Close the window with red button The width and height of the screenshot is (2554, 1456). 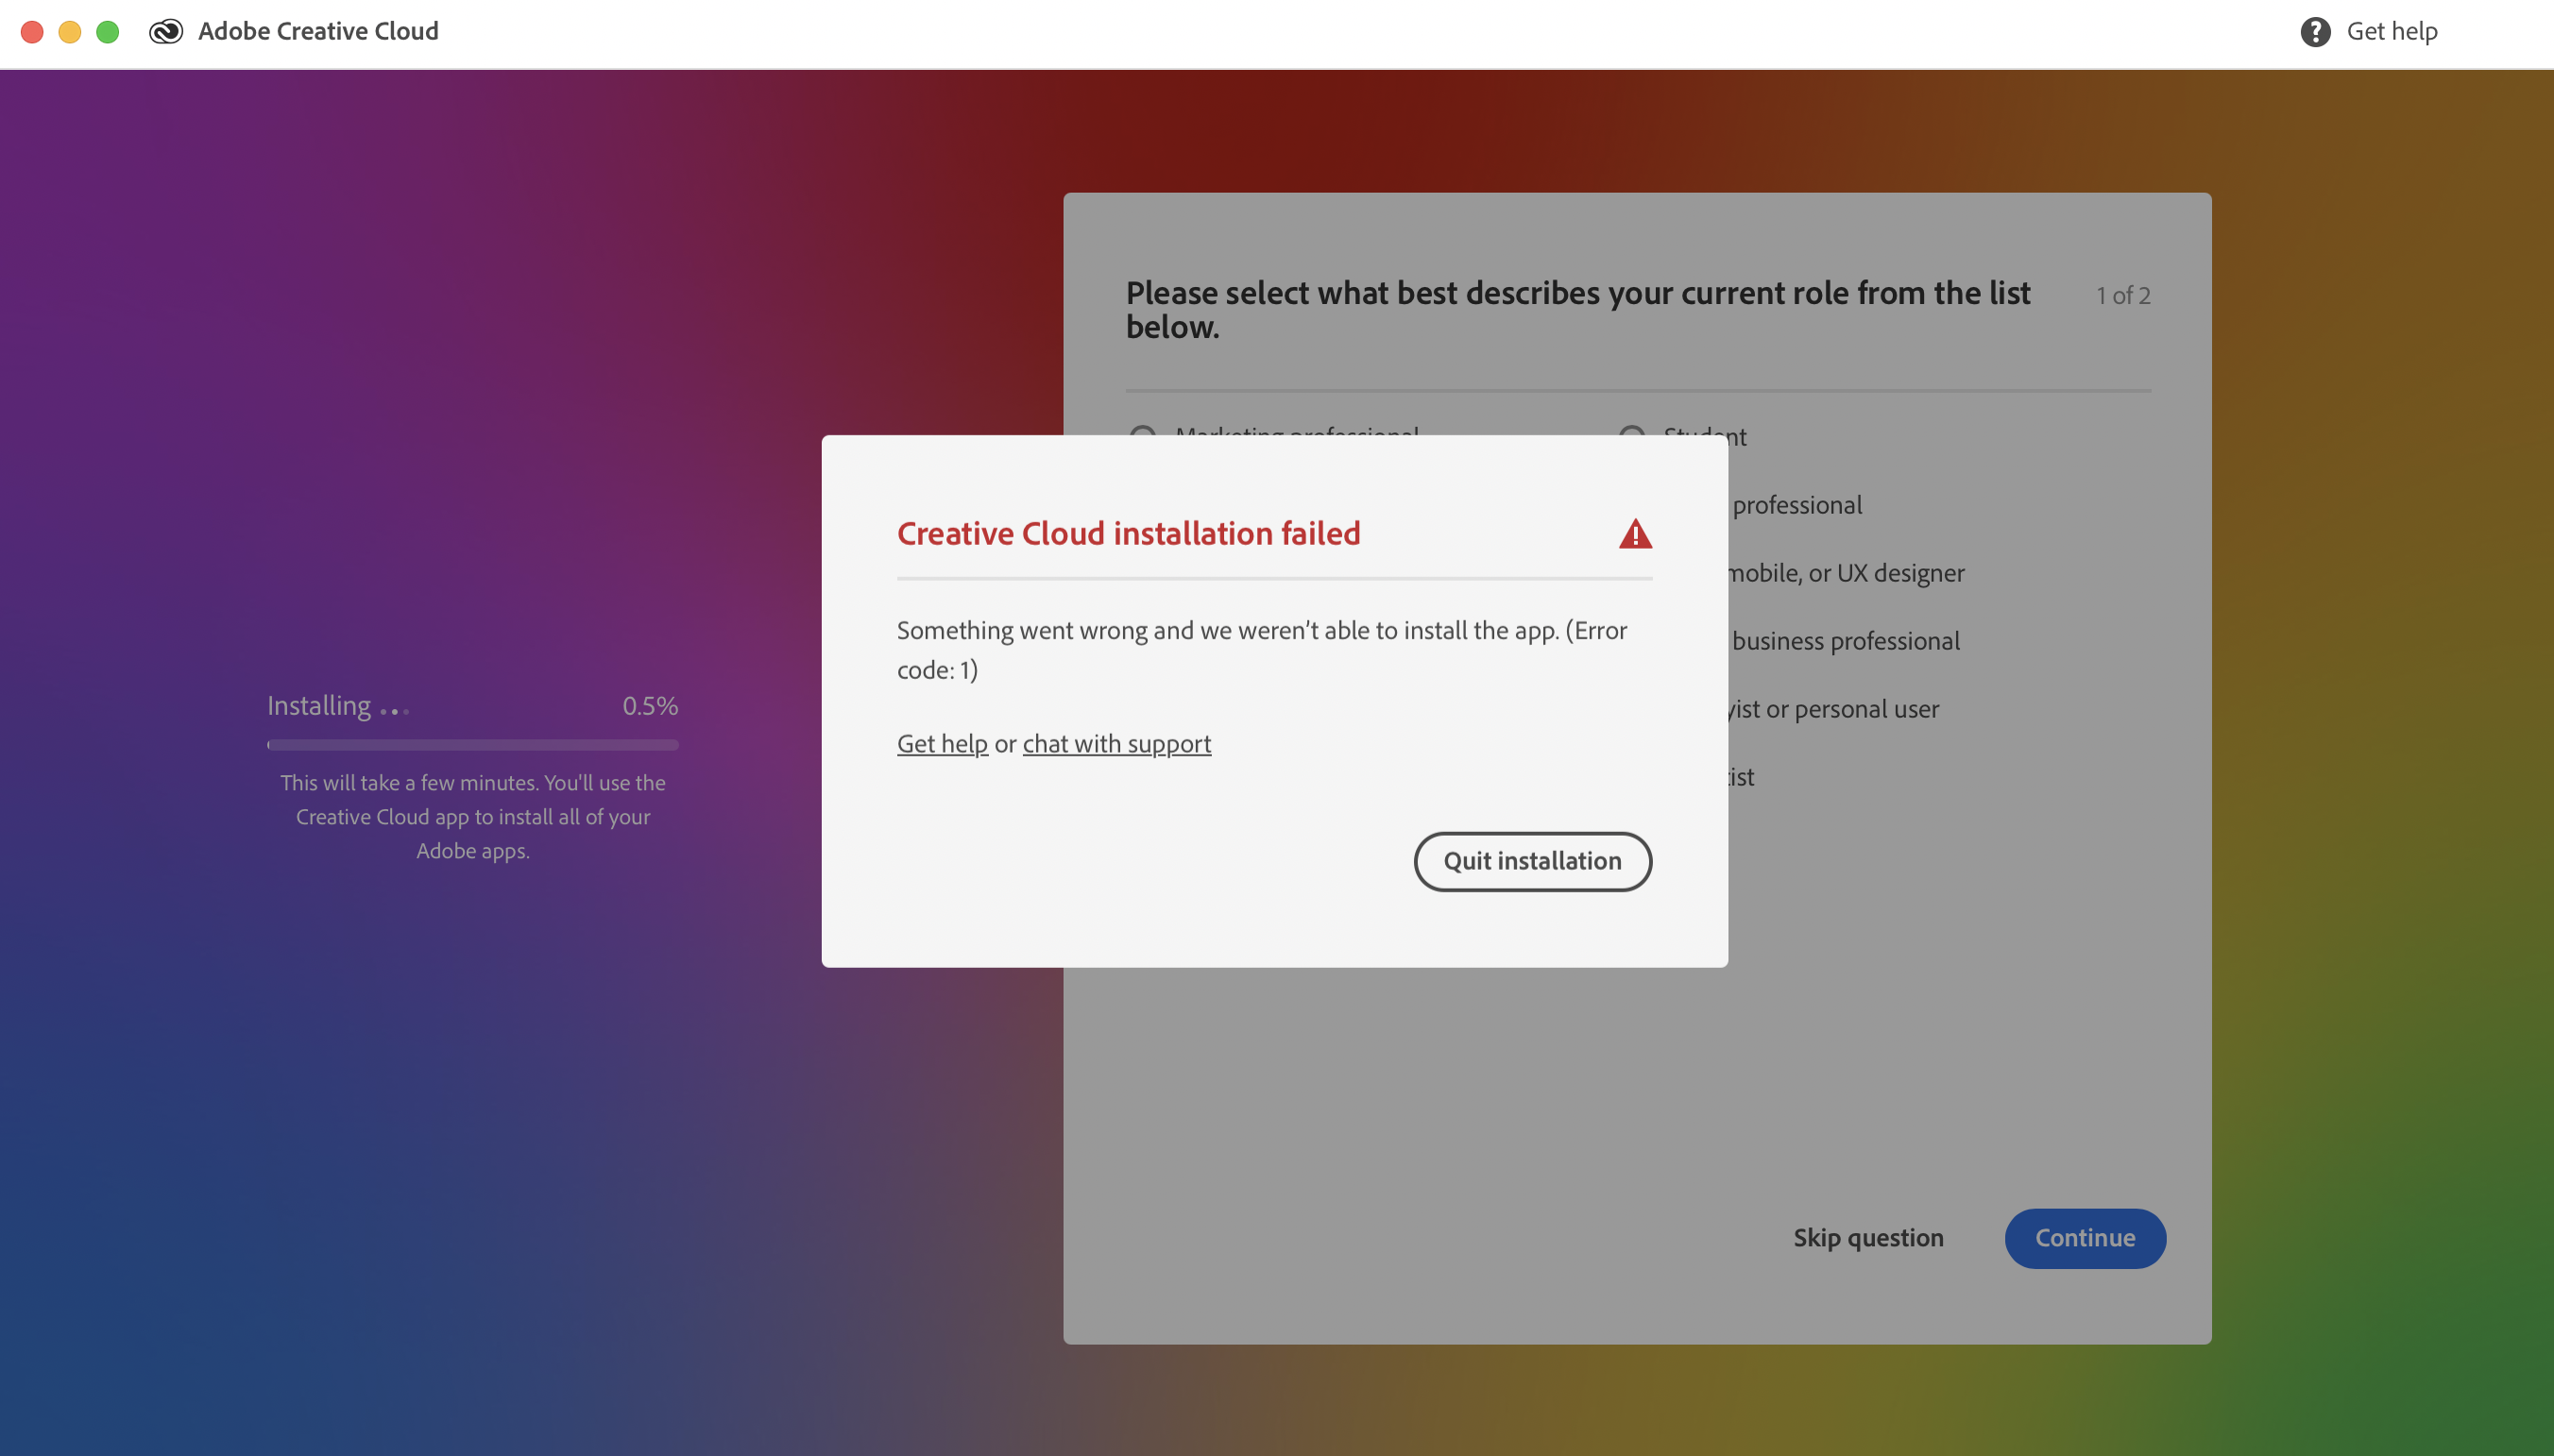click(x=32, y=32)
